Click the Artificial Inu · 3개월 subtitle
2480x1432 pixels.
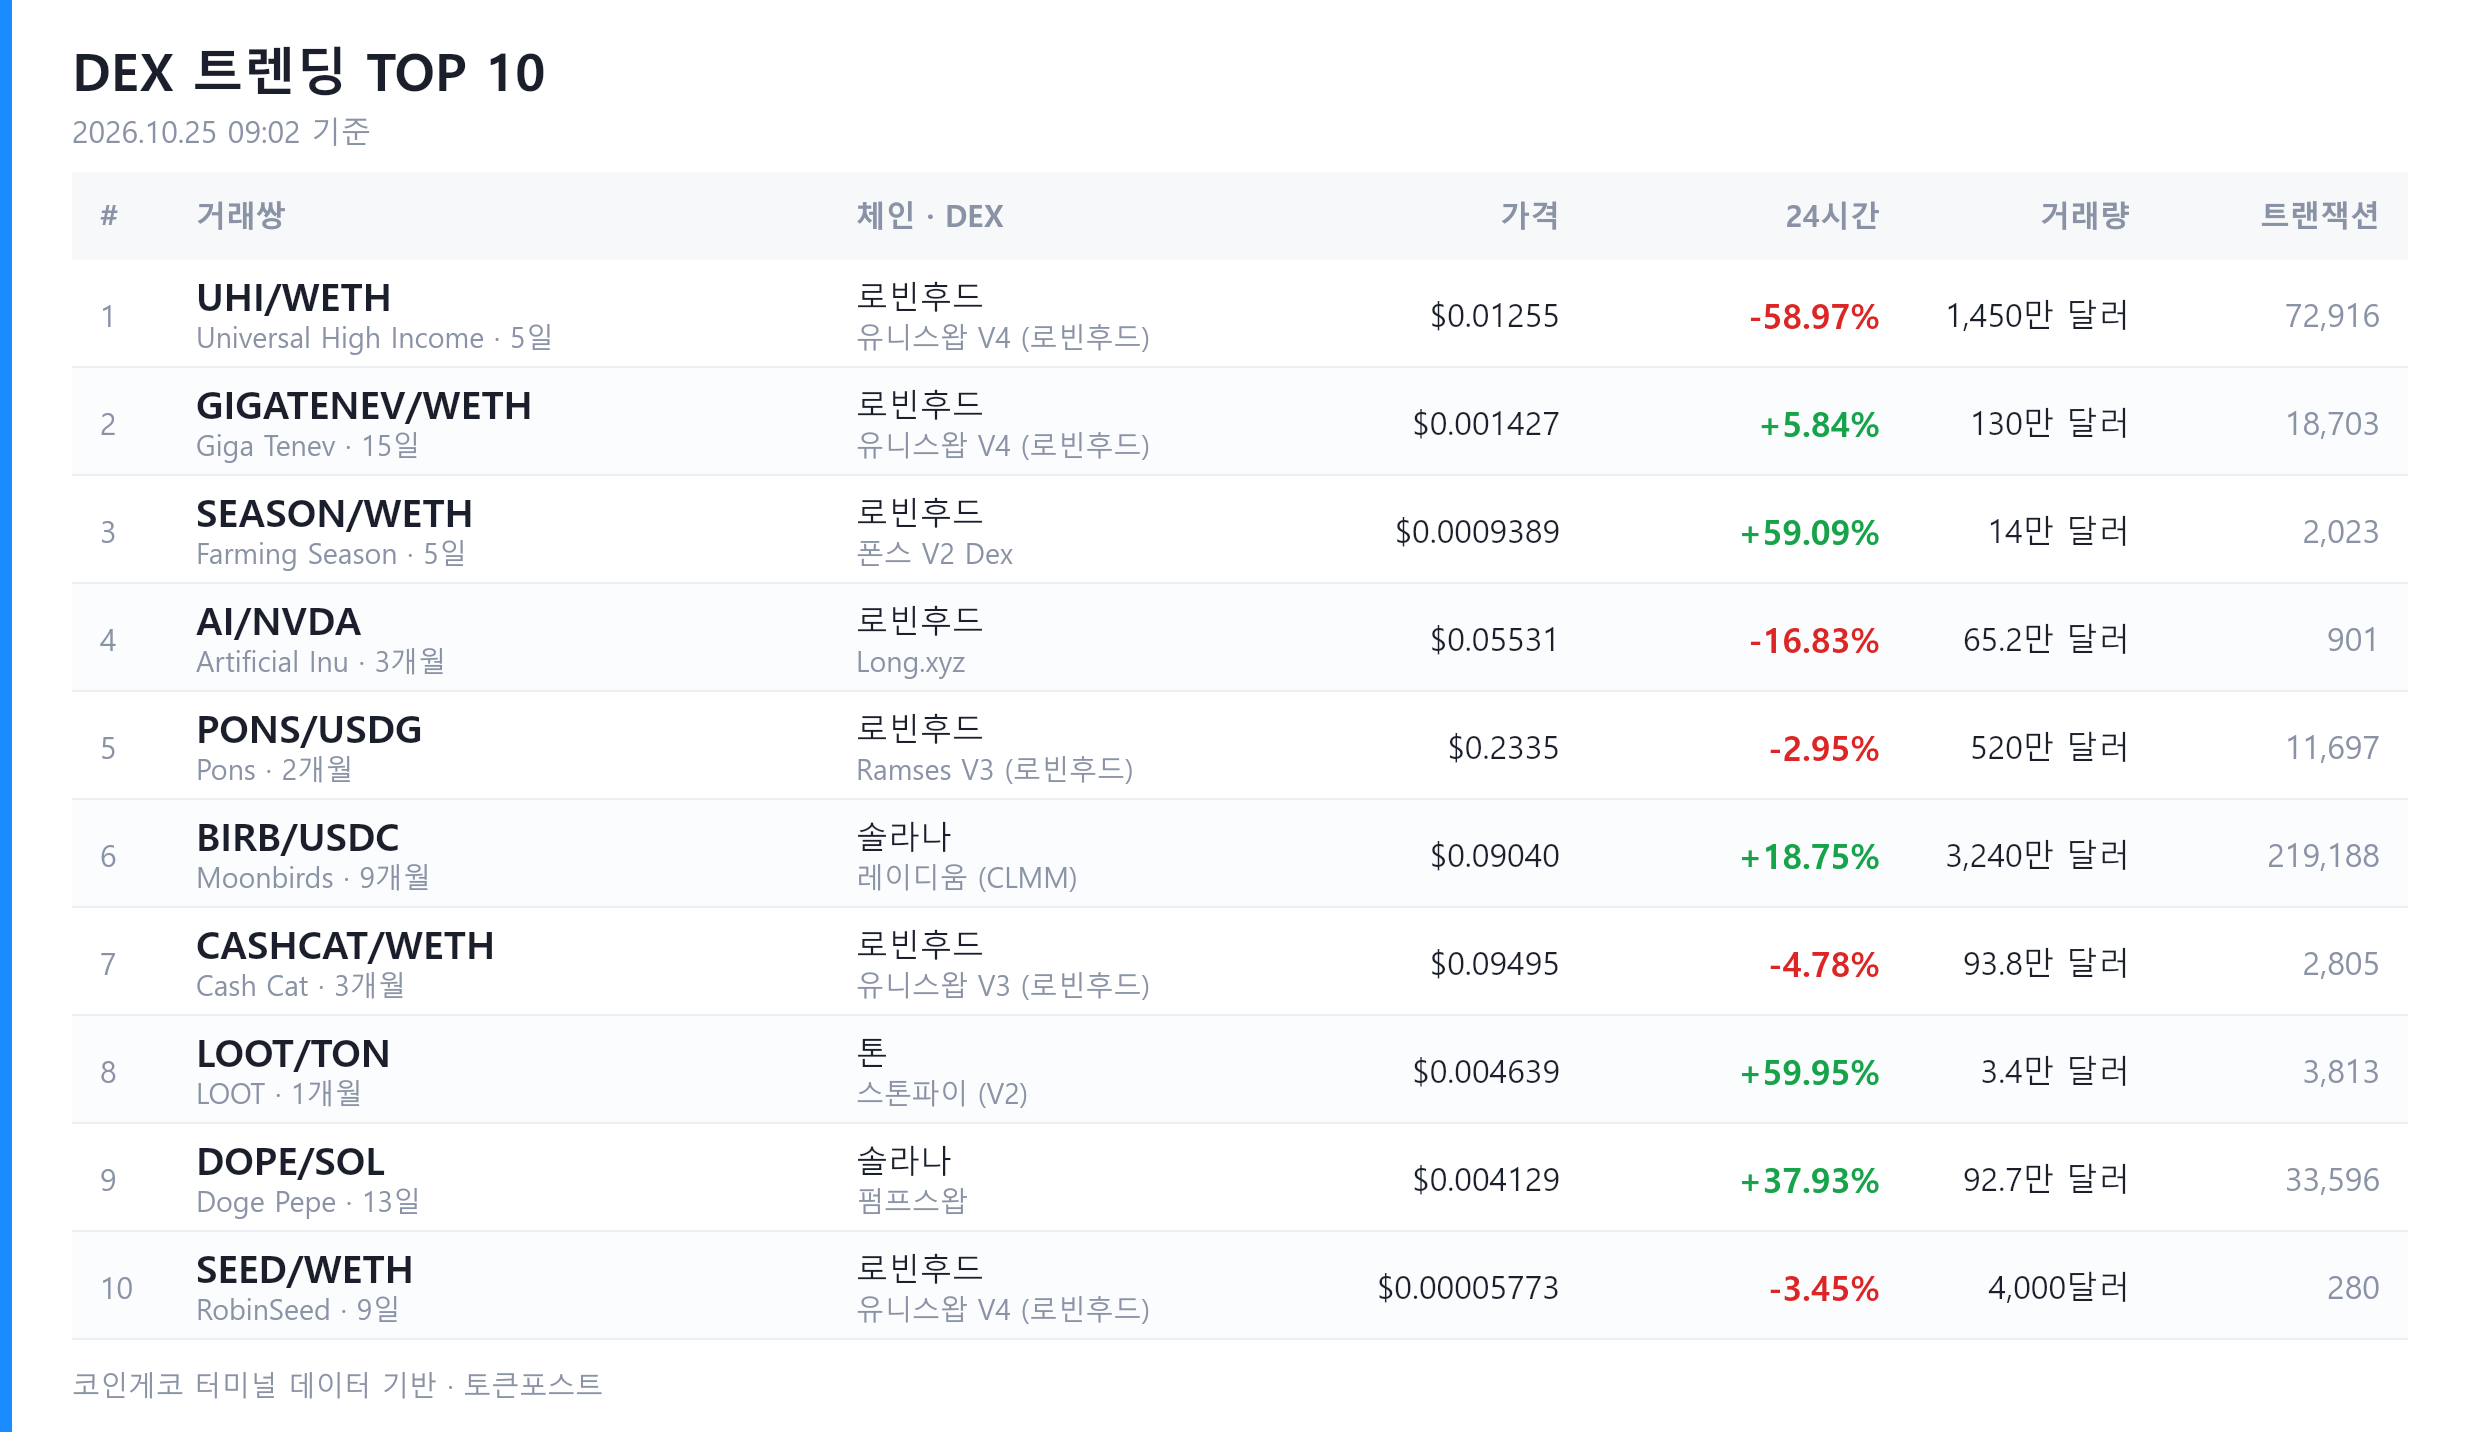pyautogui.click(x=321, y=662)
